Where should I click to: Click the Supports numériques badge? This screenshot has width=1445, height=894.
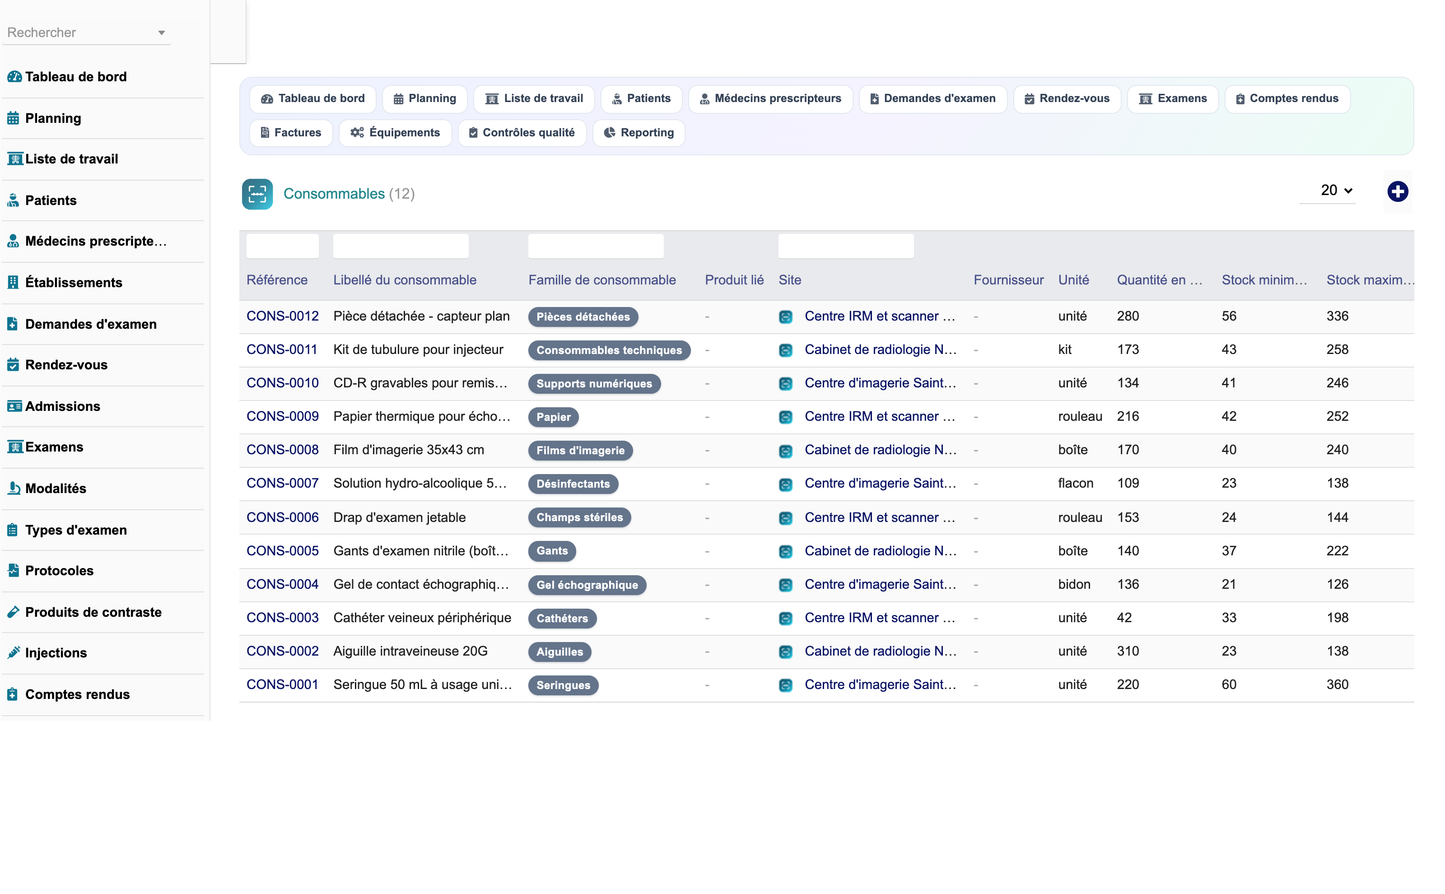[594, 384]
